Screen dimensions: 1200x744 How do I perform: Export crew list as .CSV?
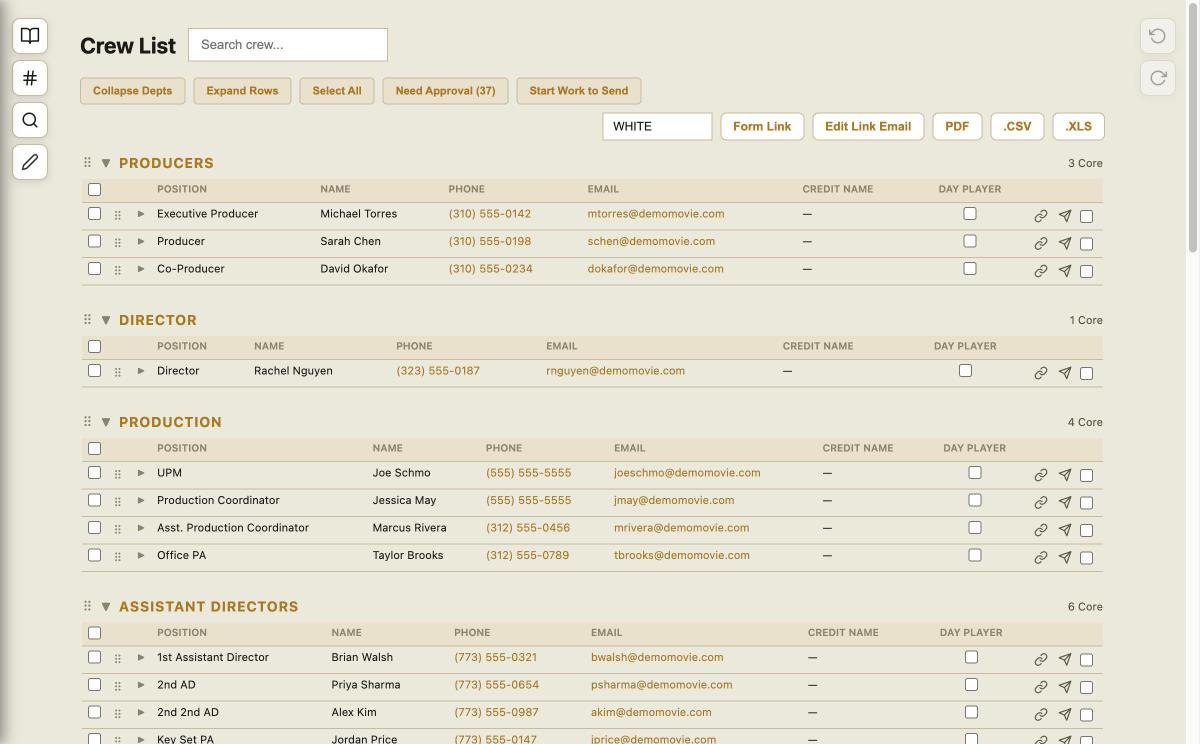pos(1017,127)
